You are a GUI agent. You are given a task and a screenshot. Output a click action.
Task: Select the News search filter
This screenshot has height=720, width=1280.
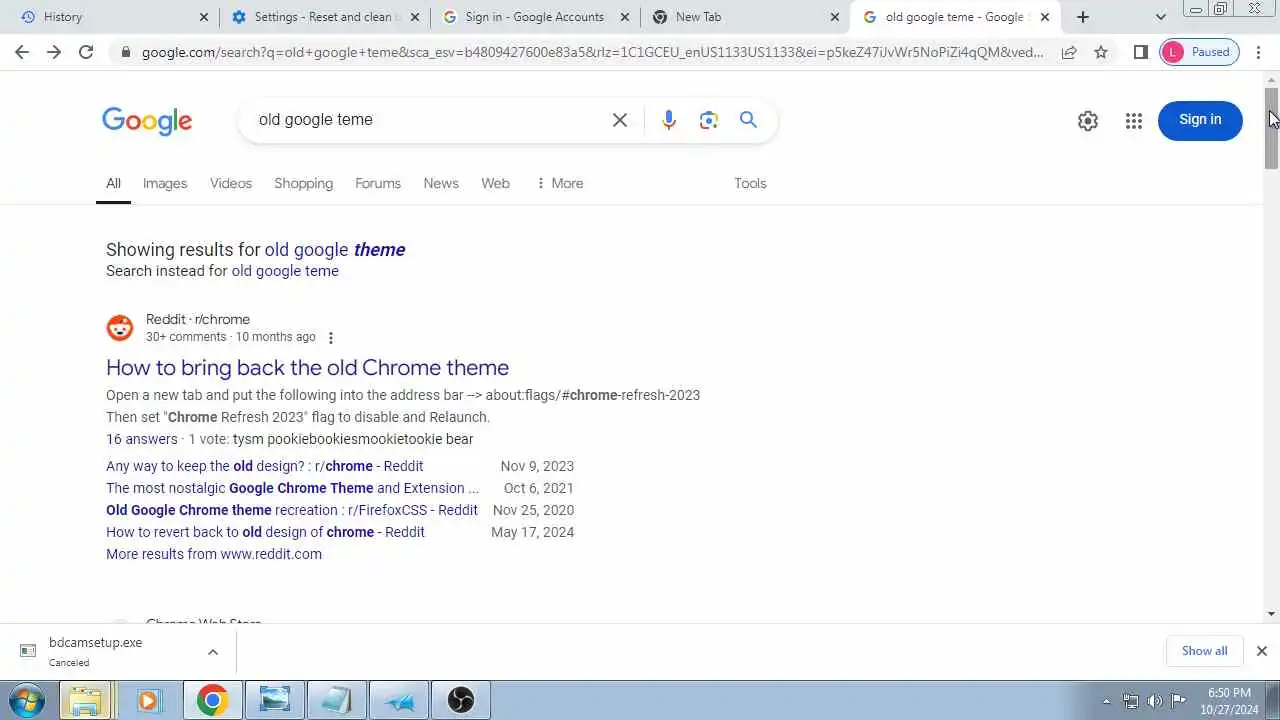441,183
